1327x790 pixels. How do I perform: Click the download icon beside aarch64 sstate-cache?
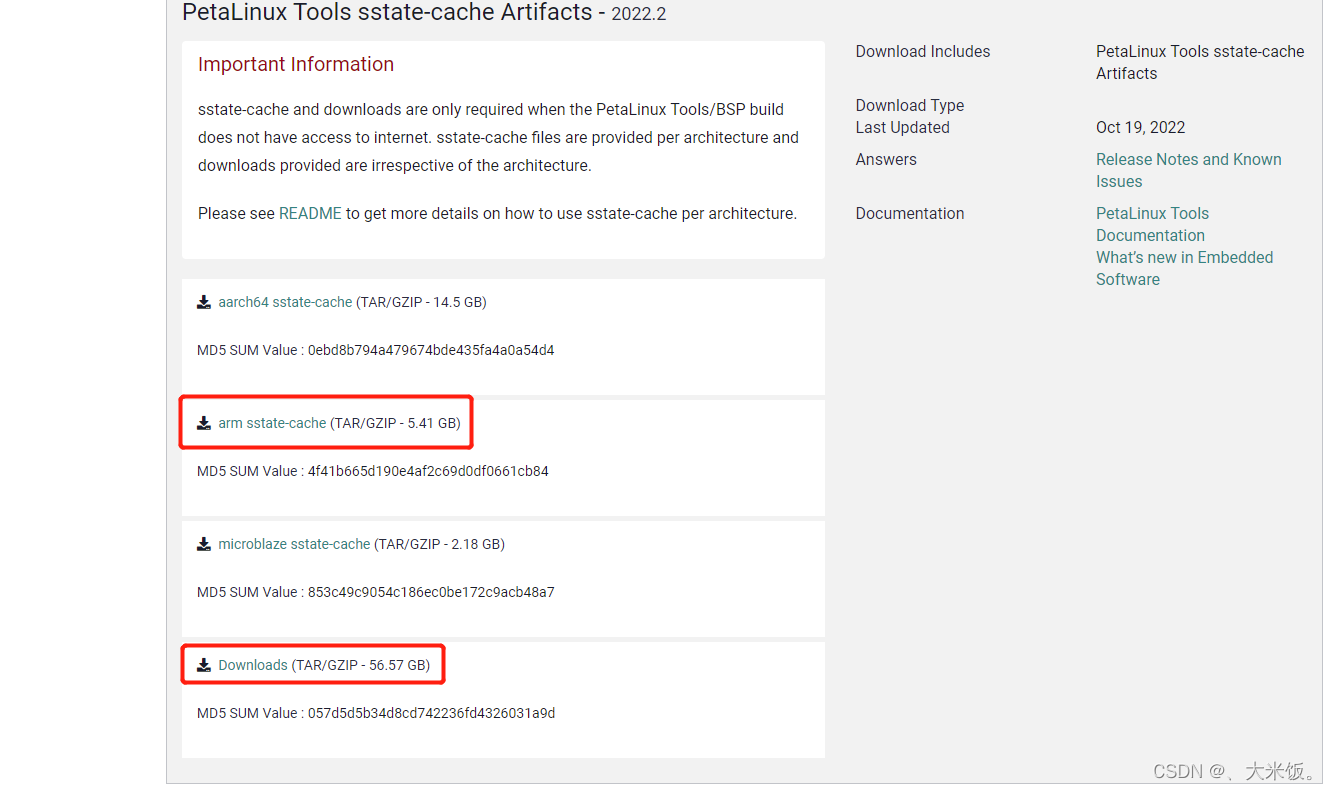pos(204,302)
